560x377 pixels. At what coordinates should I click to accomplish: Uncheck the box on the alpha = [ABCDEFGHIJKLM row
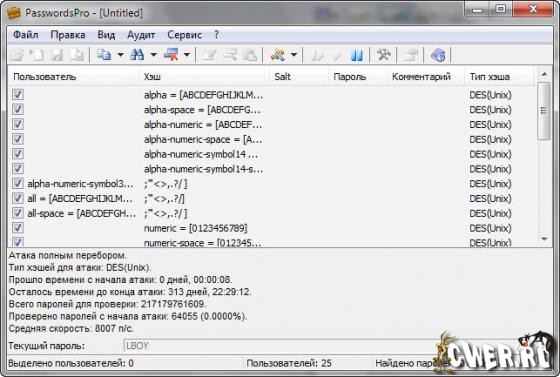18,94
